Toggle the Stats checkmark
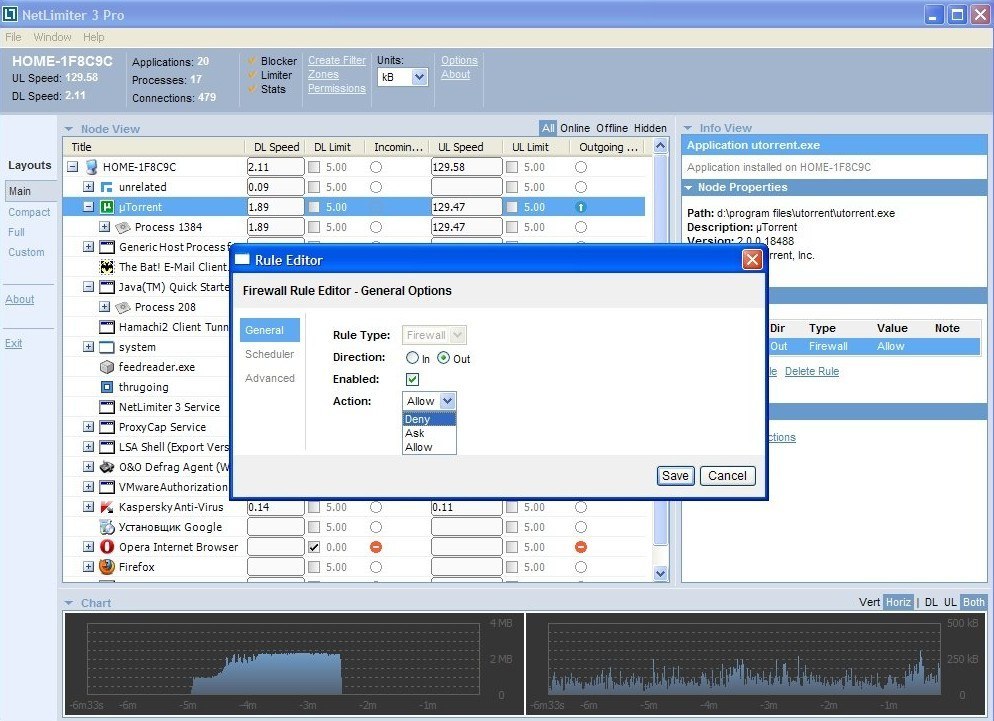 (x=252, y=89)
